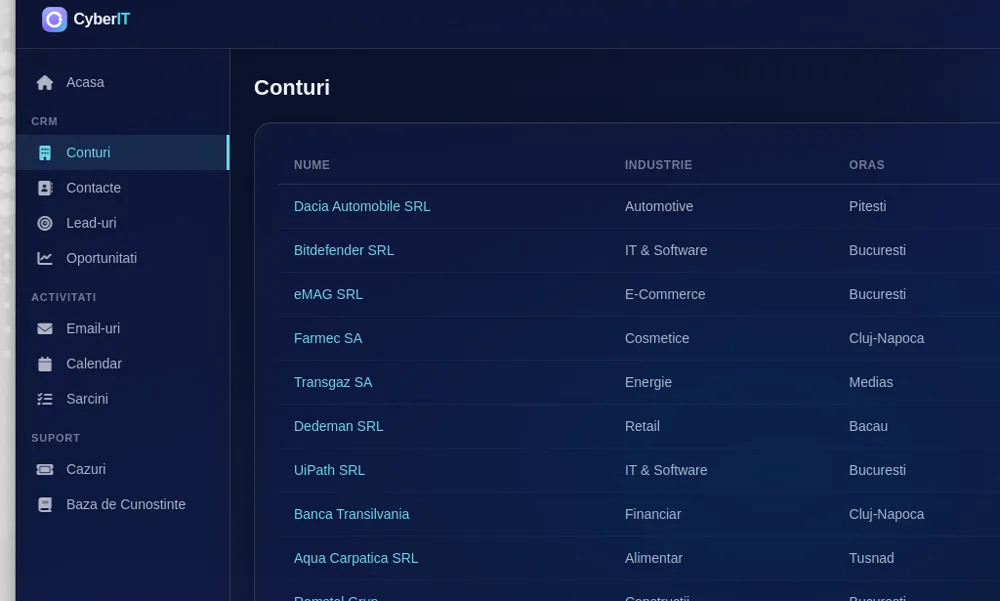The width and height of the screenshot is (1000, 601).
Task: Click IT & Software in UiPath row
Action: 666,470
